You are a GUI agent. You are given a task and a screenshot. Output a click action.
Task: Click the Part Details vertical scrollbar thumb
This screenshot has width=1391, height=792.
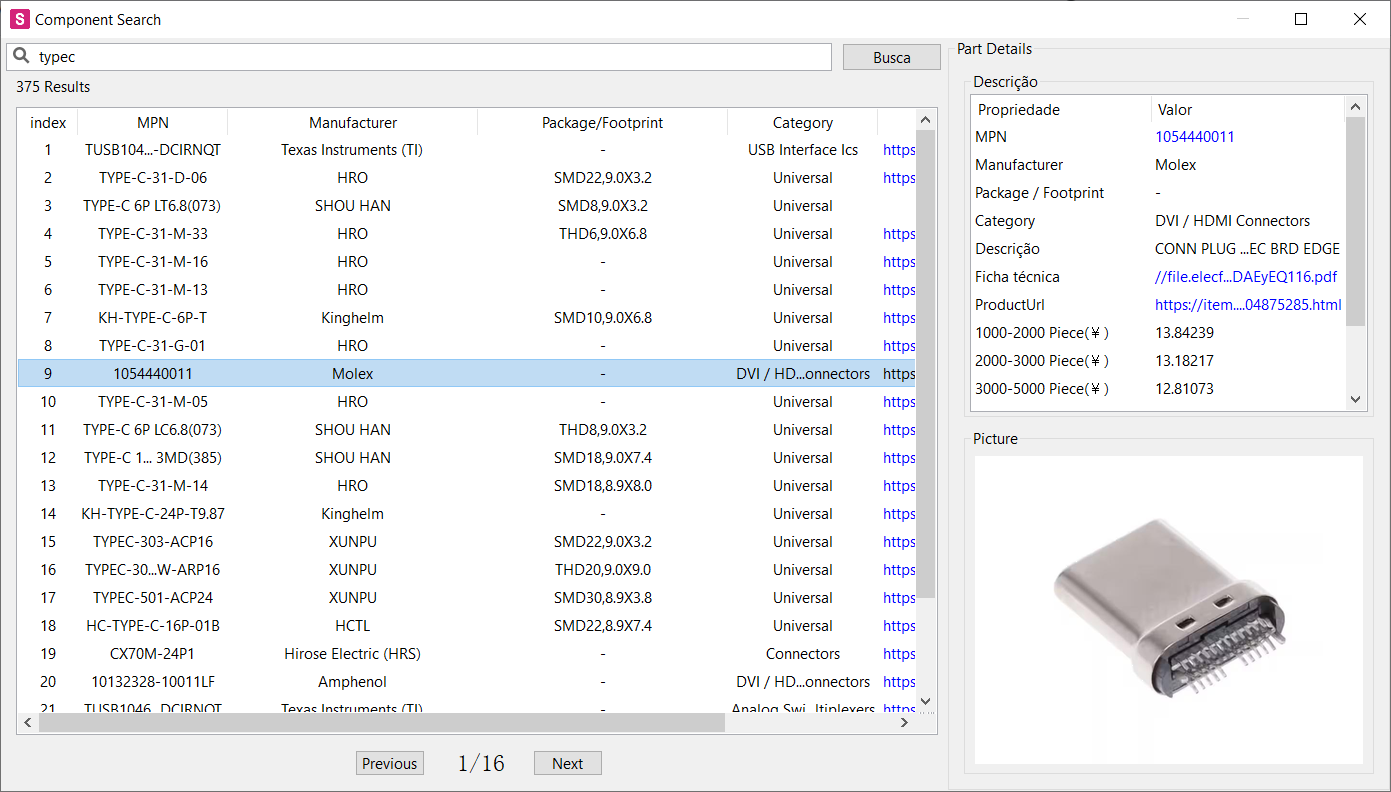1355,221
